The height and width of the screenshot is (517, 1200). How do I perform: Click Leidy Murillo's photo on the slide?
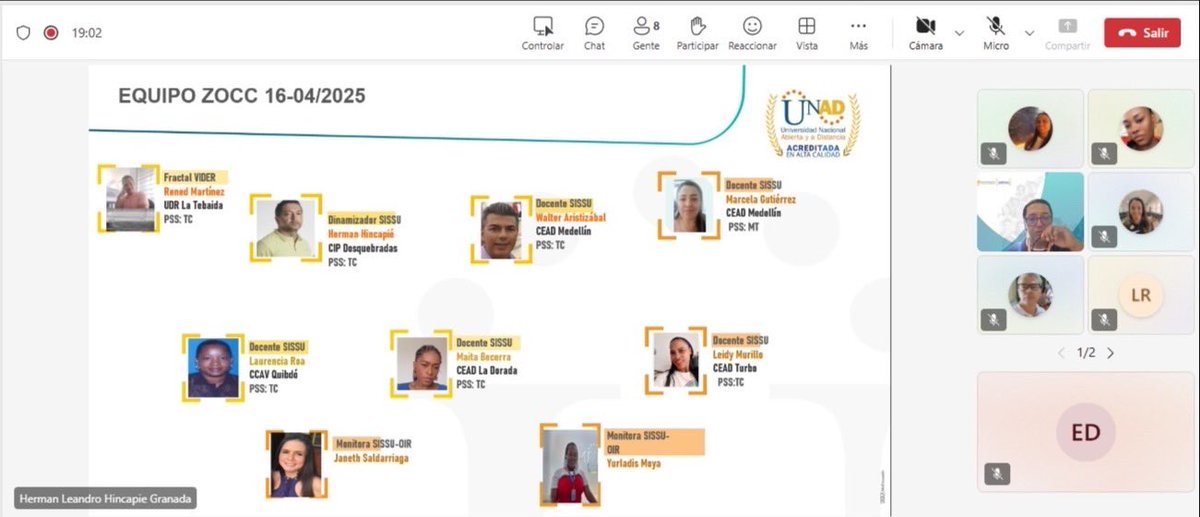tap(676, 360)
